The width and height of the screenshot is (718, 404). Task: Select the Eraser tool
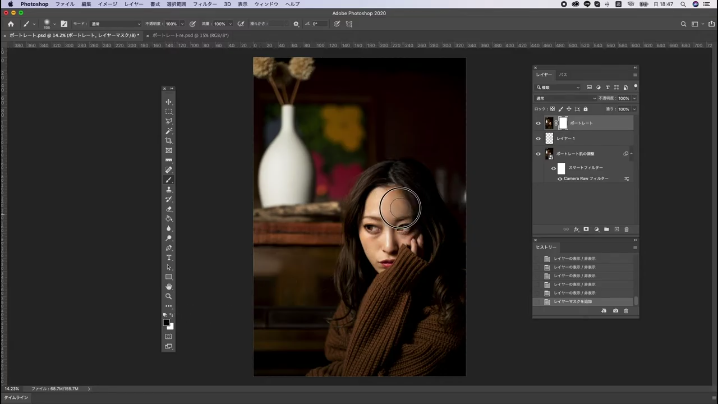(x=169, y=209)
